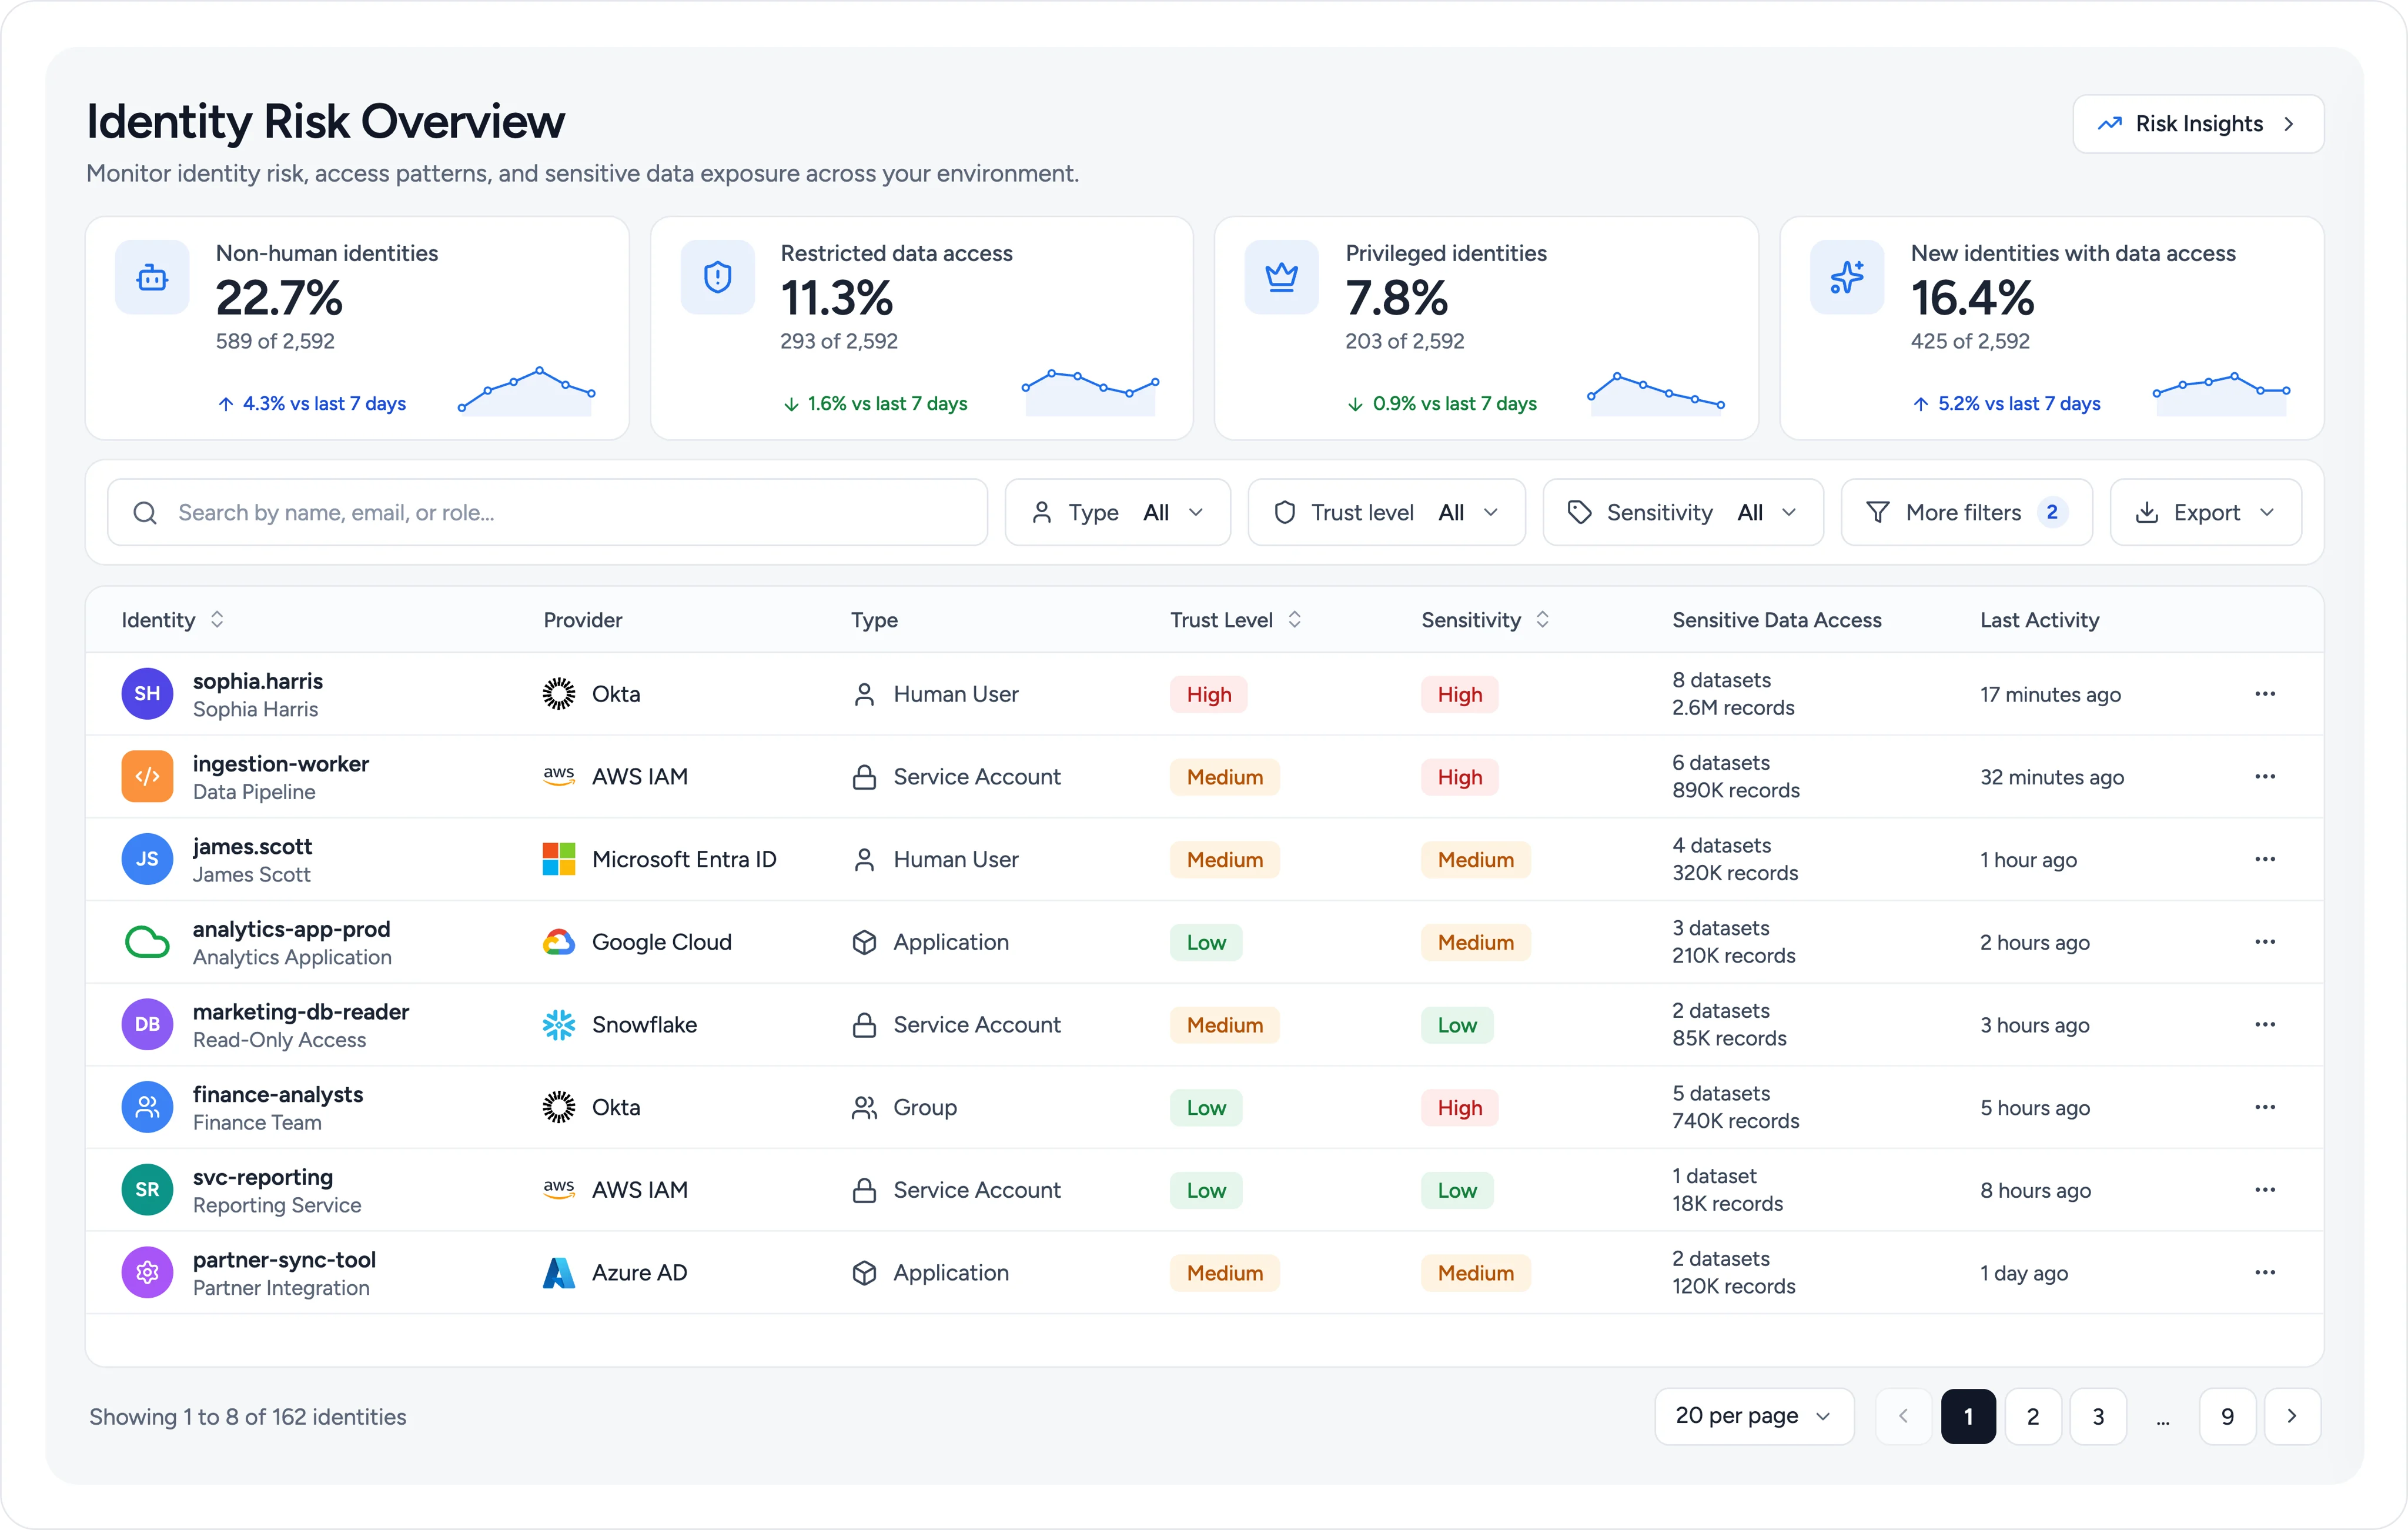Click 'Group' type in finance-analysts row
Viewport: 2408px width, 1530px height.
click(x=925, y=1107)
